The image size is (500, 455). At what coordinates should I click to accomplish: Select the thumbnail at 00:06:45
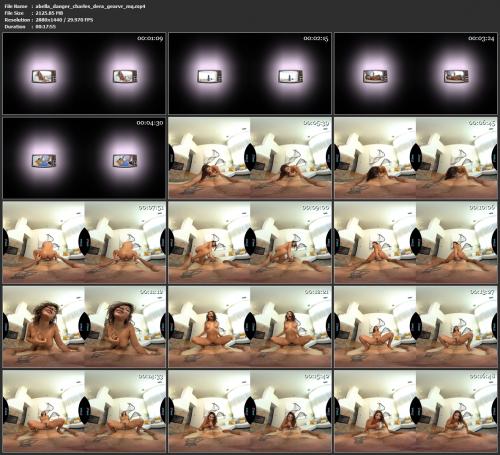(x=416, y=158)
